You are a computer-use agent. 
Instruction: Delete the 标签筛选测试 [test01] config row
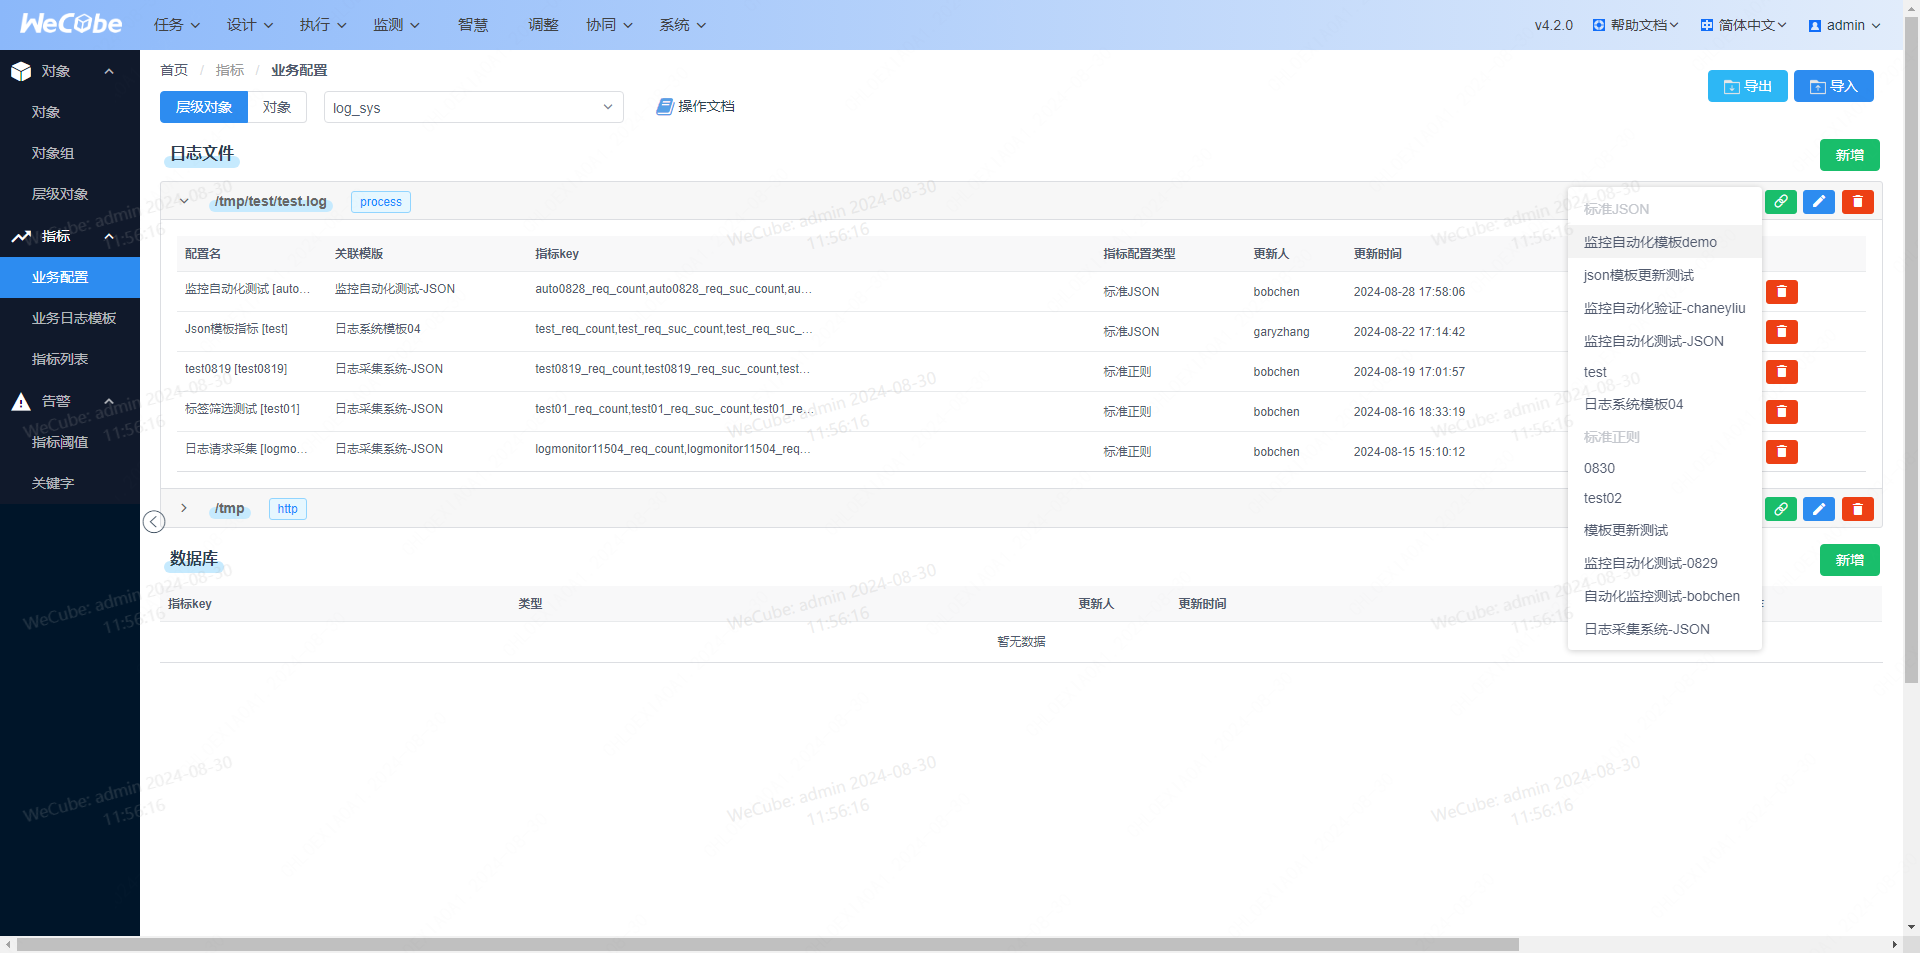(x=1782, y=412)
